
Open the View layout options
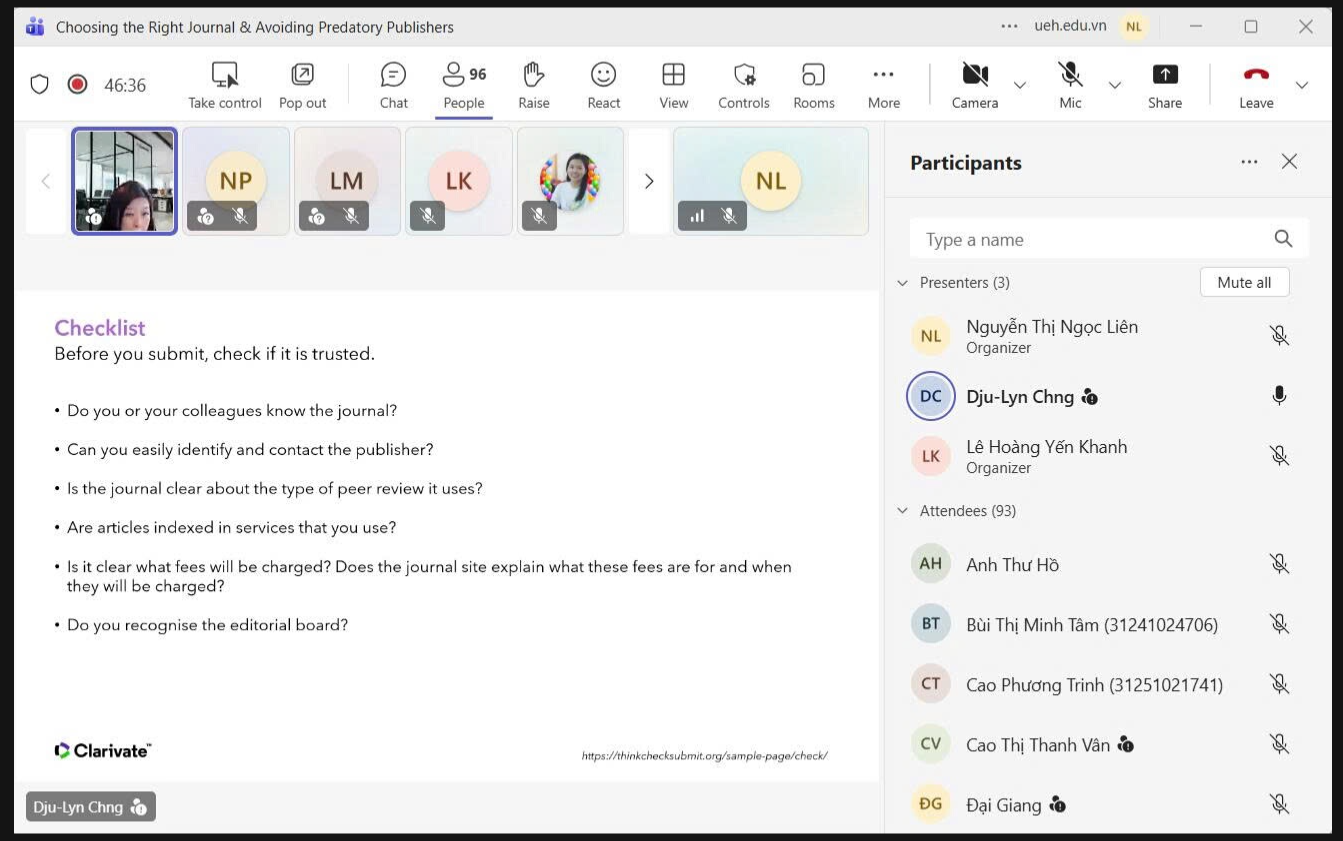(x=673, y=85)
